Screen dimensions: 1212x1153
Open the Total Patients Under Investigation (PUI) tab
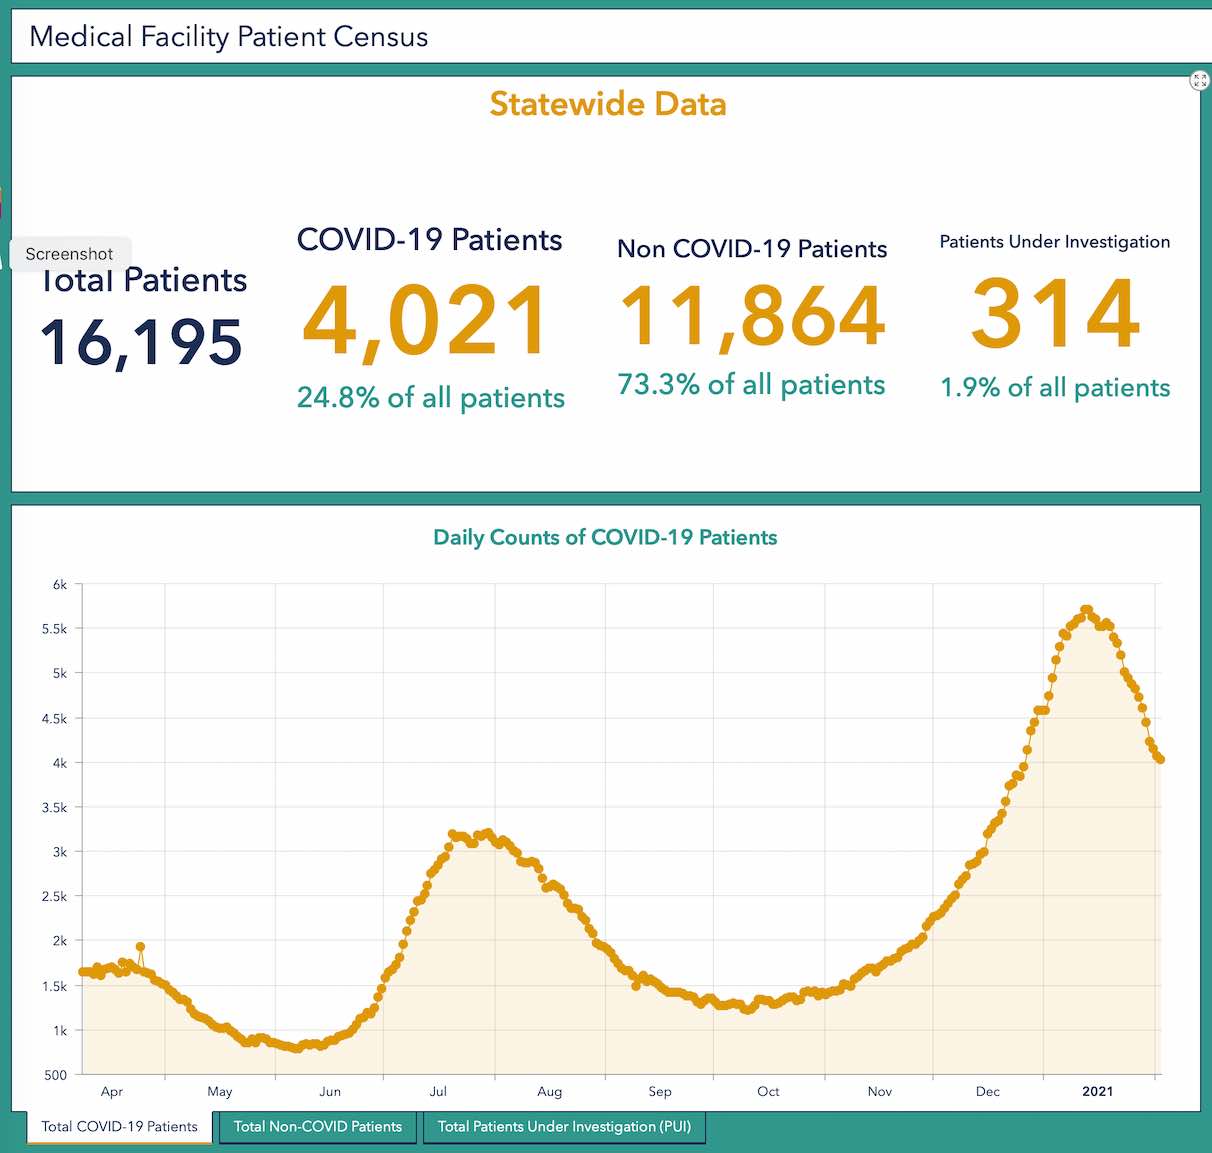pos(564,1127)
